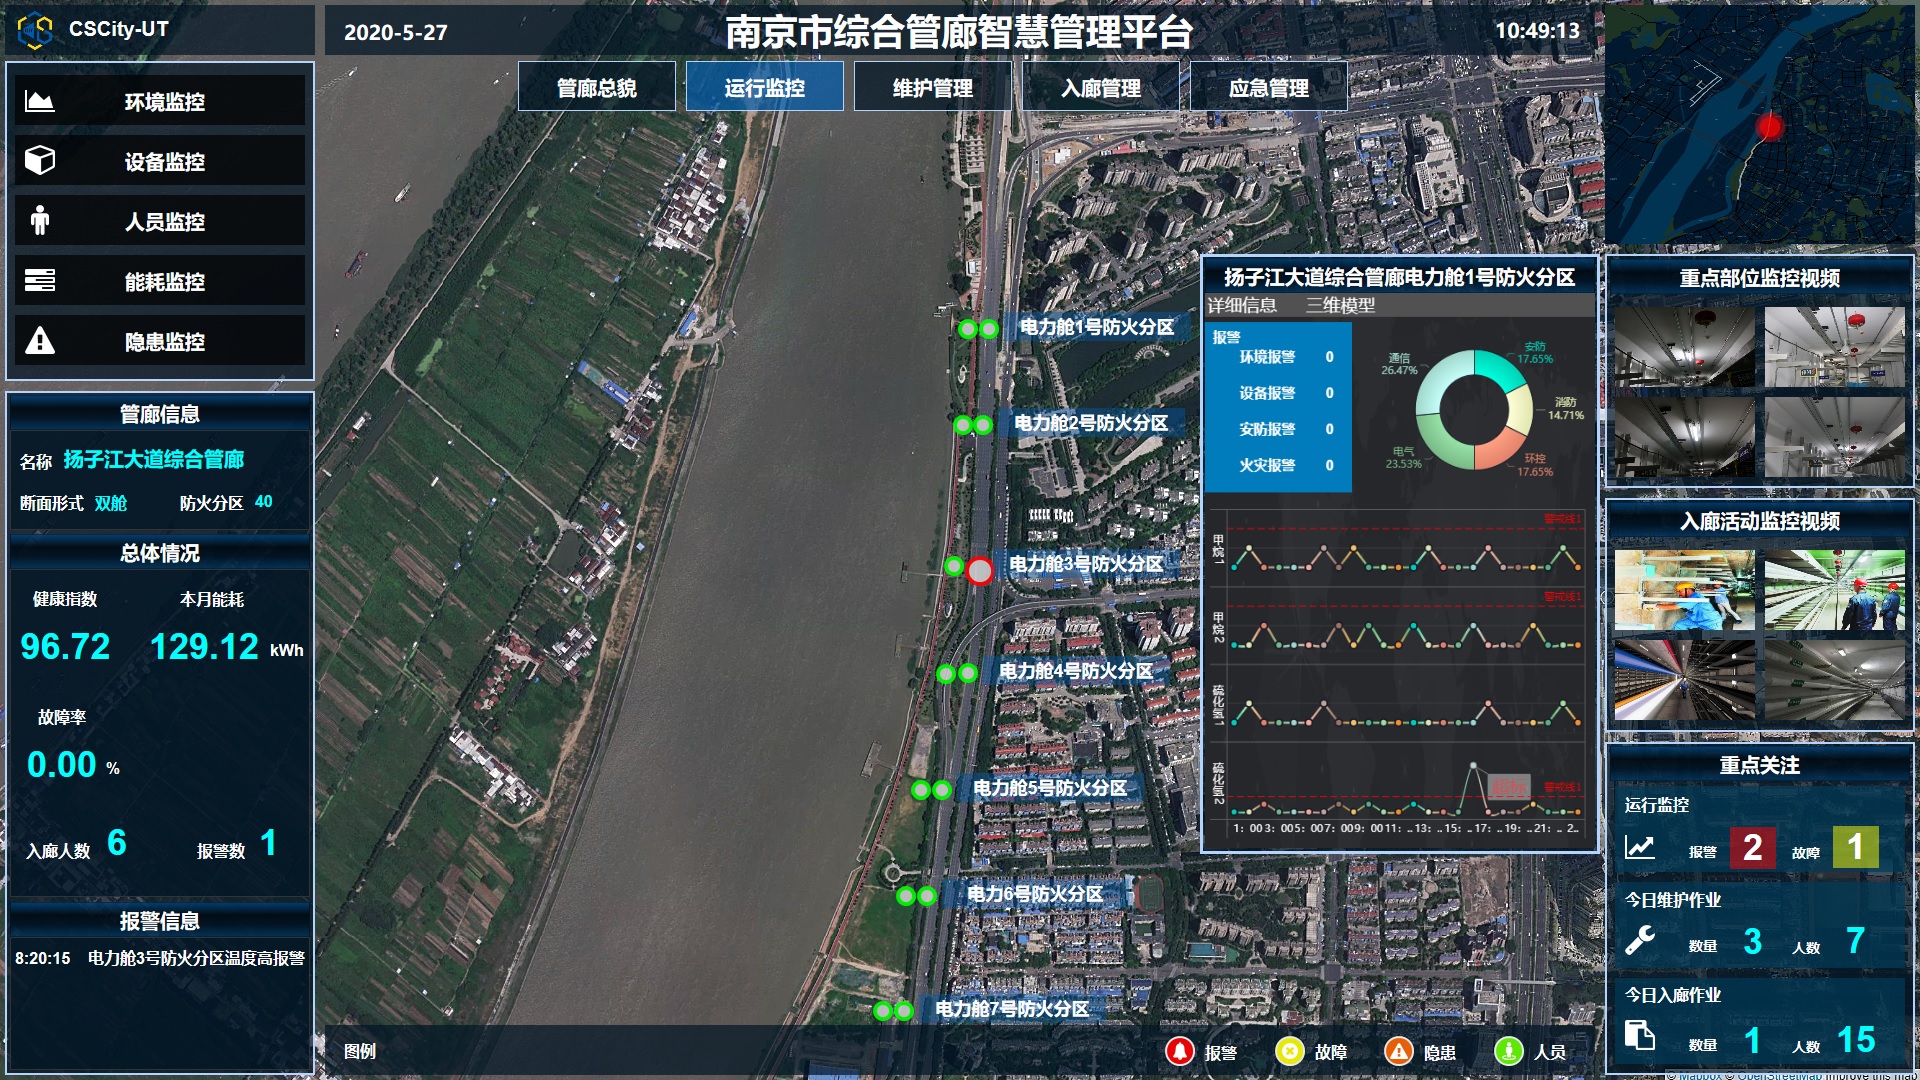Open the 维护管理 tab
Image resolution: width=1920 pixels, height=1080 pixels.
point(932,88)
